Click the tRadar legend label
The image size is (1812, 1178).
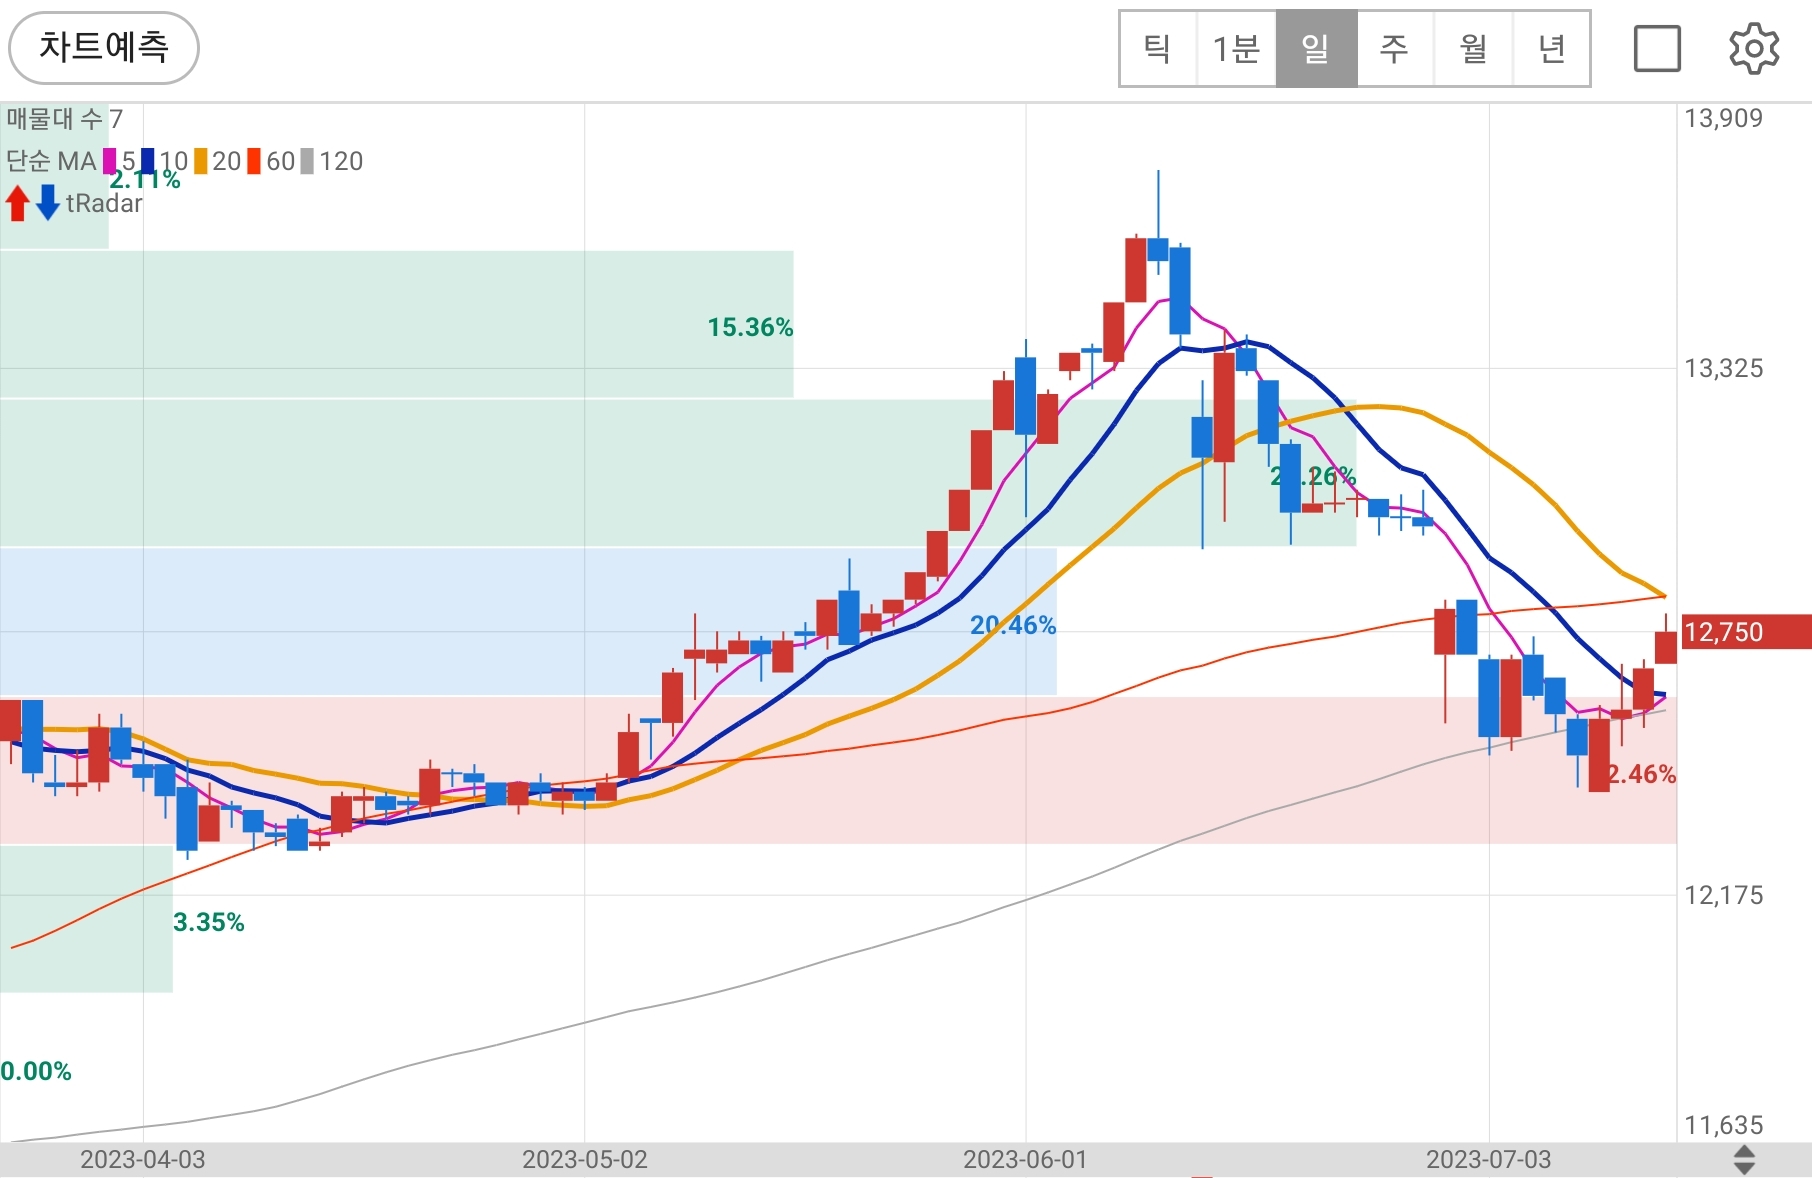(104, 203)
